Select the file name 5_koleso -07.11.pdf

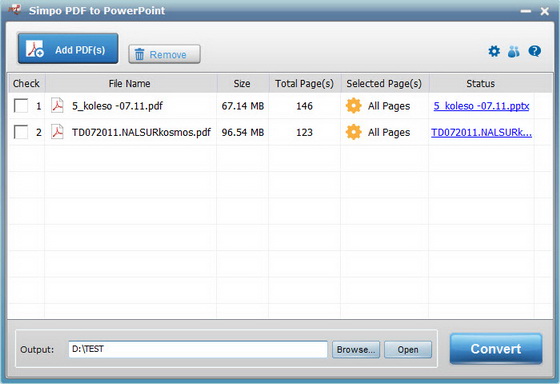[x=117, y=106]
